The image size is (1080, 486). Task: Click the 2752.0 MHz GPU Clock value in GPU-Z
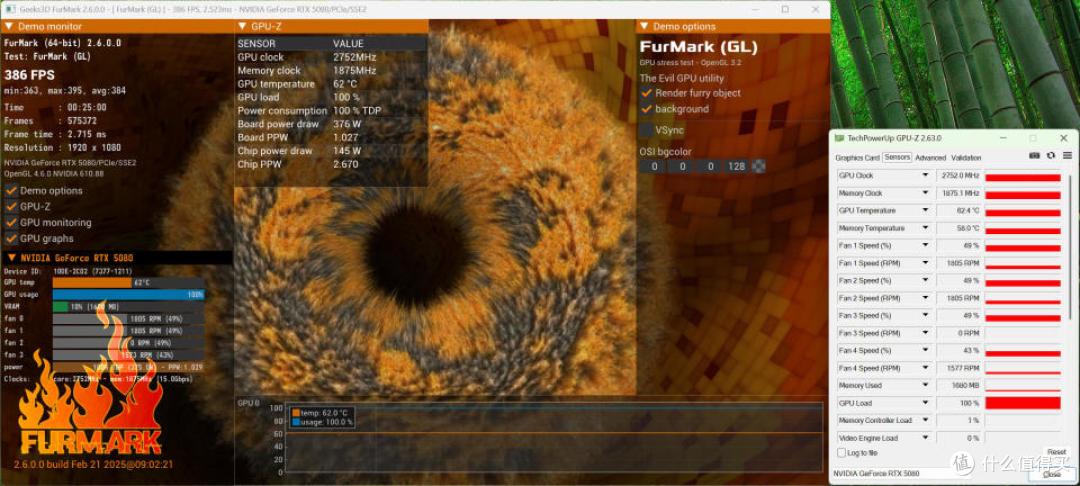[958, 176]
